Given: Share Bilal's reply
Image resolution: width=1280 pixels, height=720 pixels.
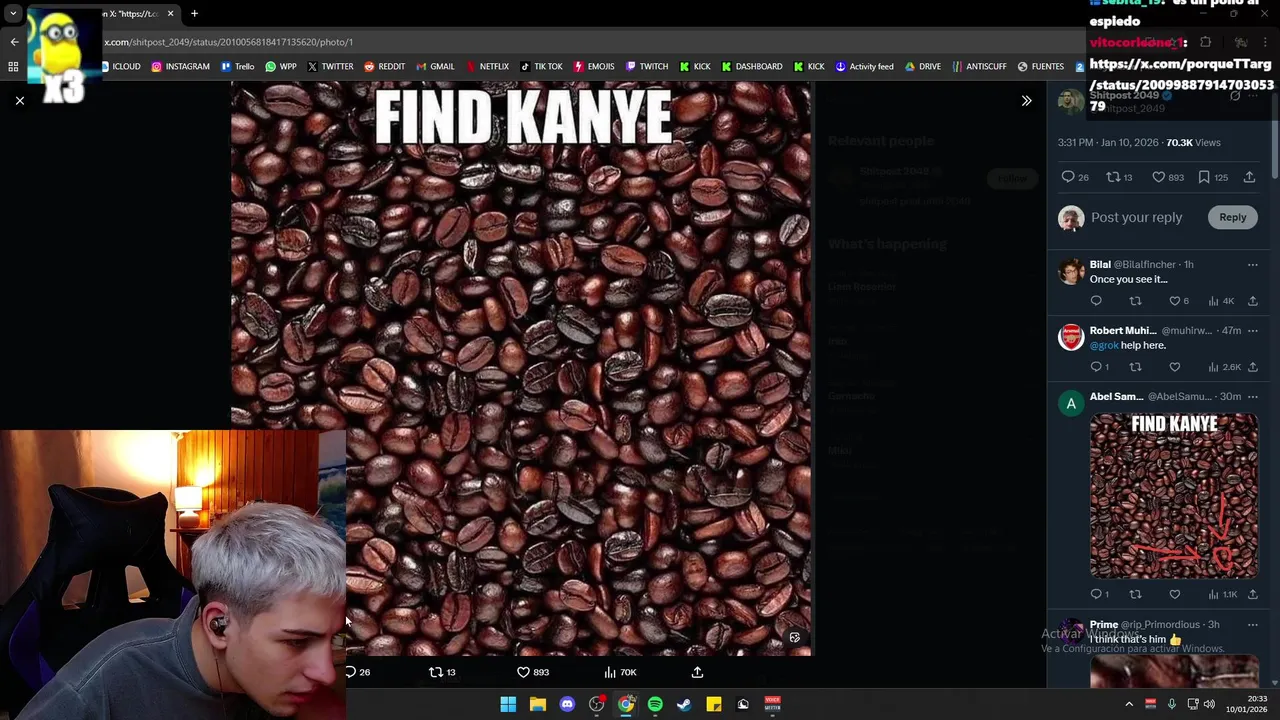Looking at the screenshot, I should 1252,301.
